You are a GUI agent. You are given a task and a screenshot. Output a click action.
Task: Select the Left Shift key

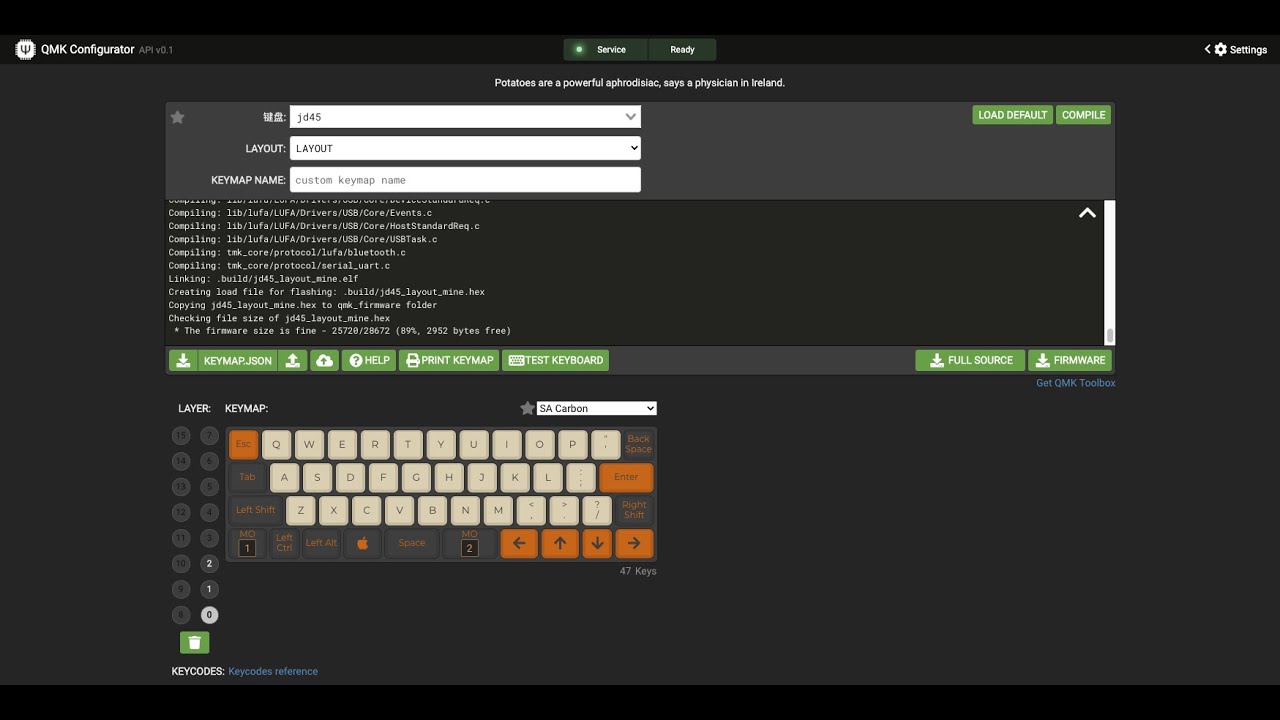[x=255, y=510]
